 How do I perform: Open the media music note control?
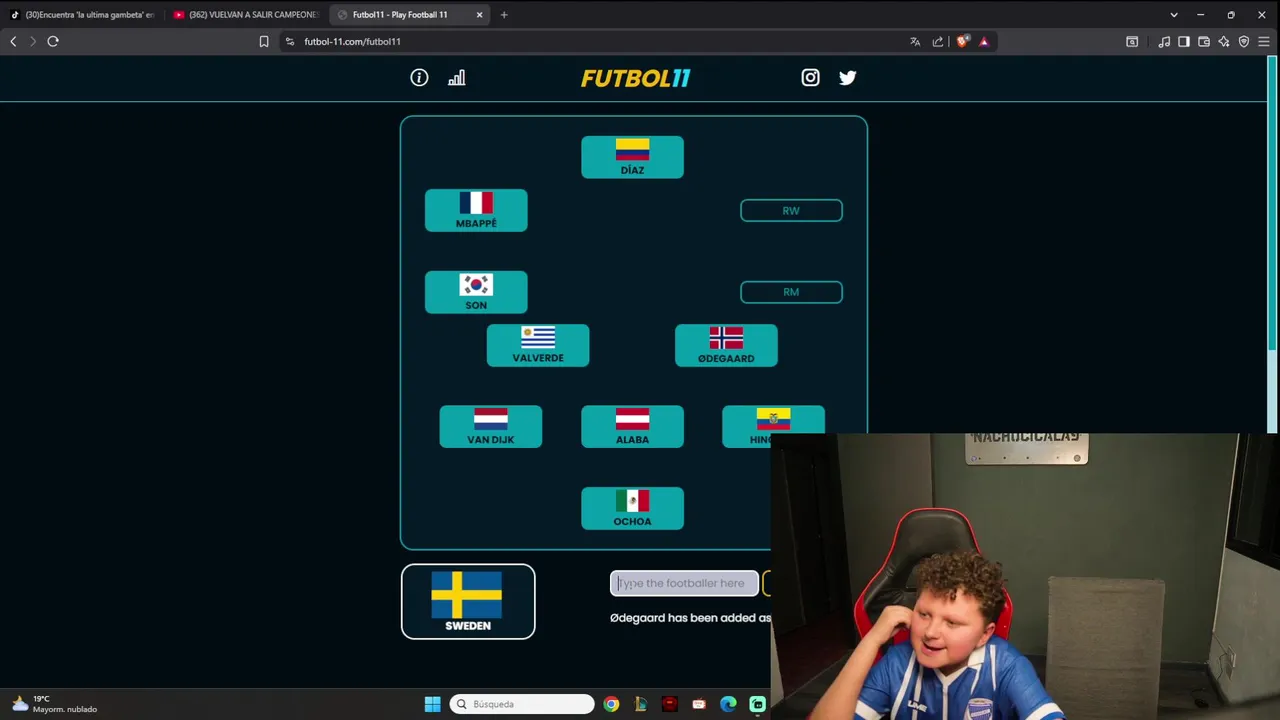click(1164, 41)
